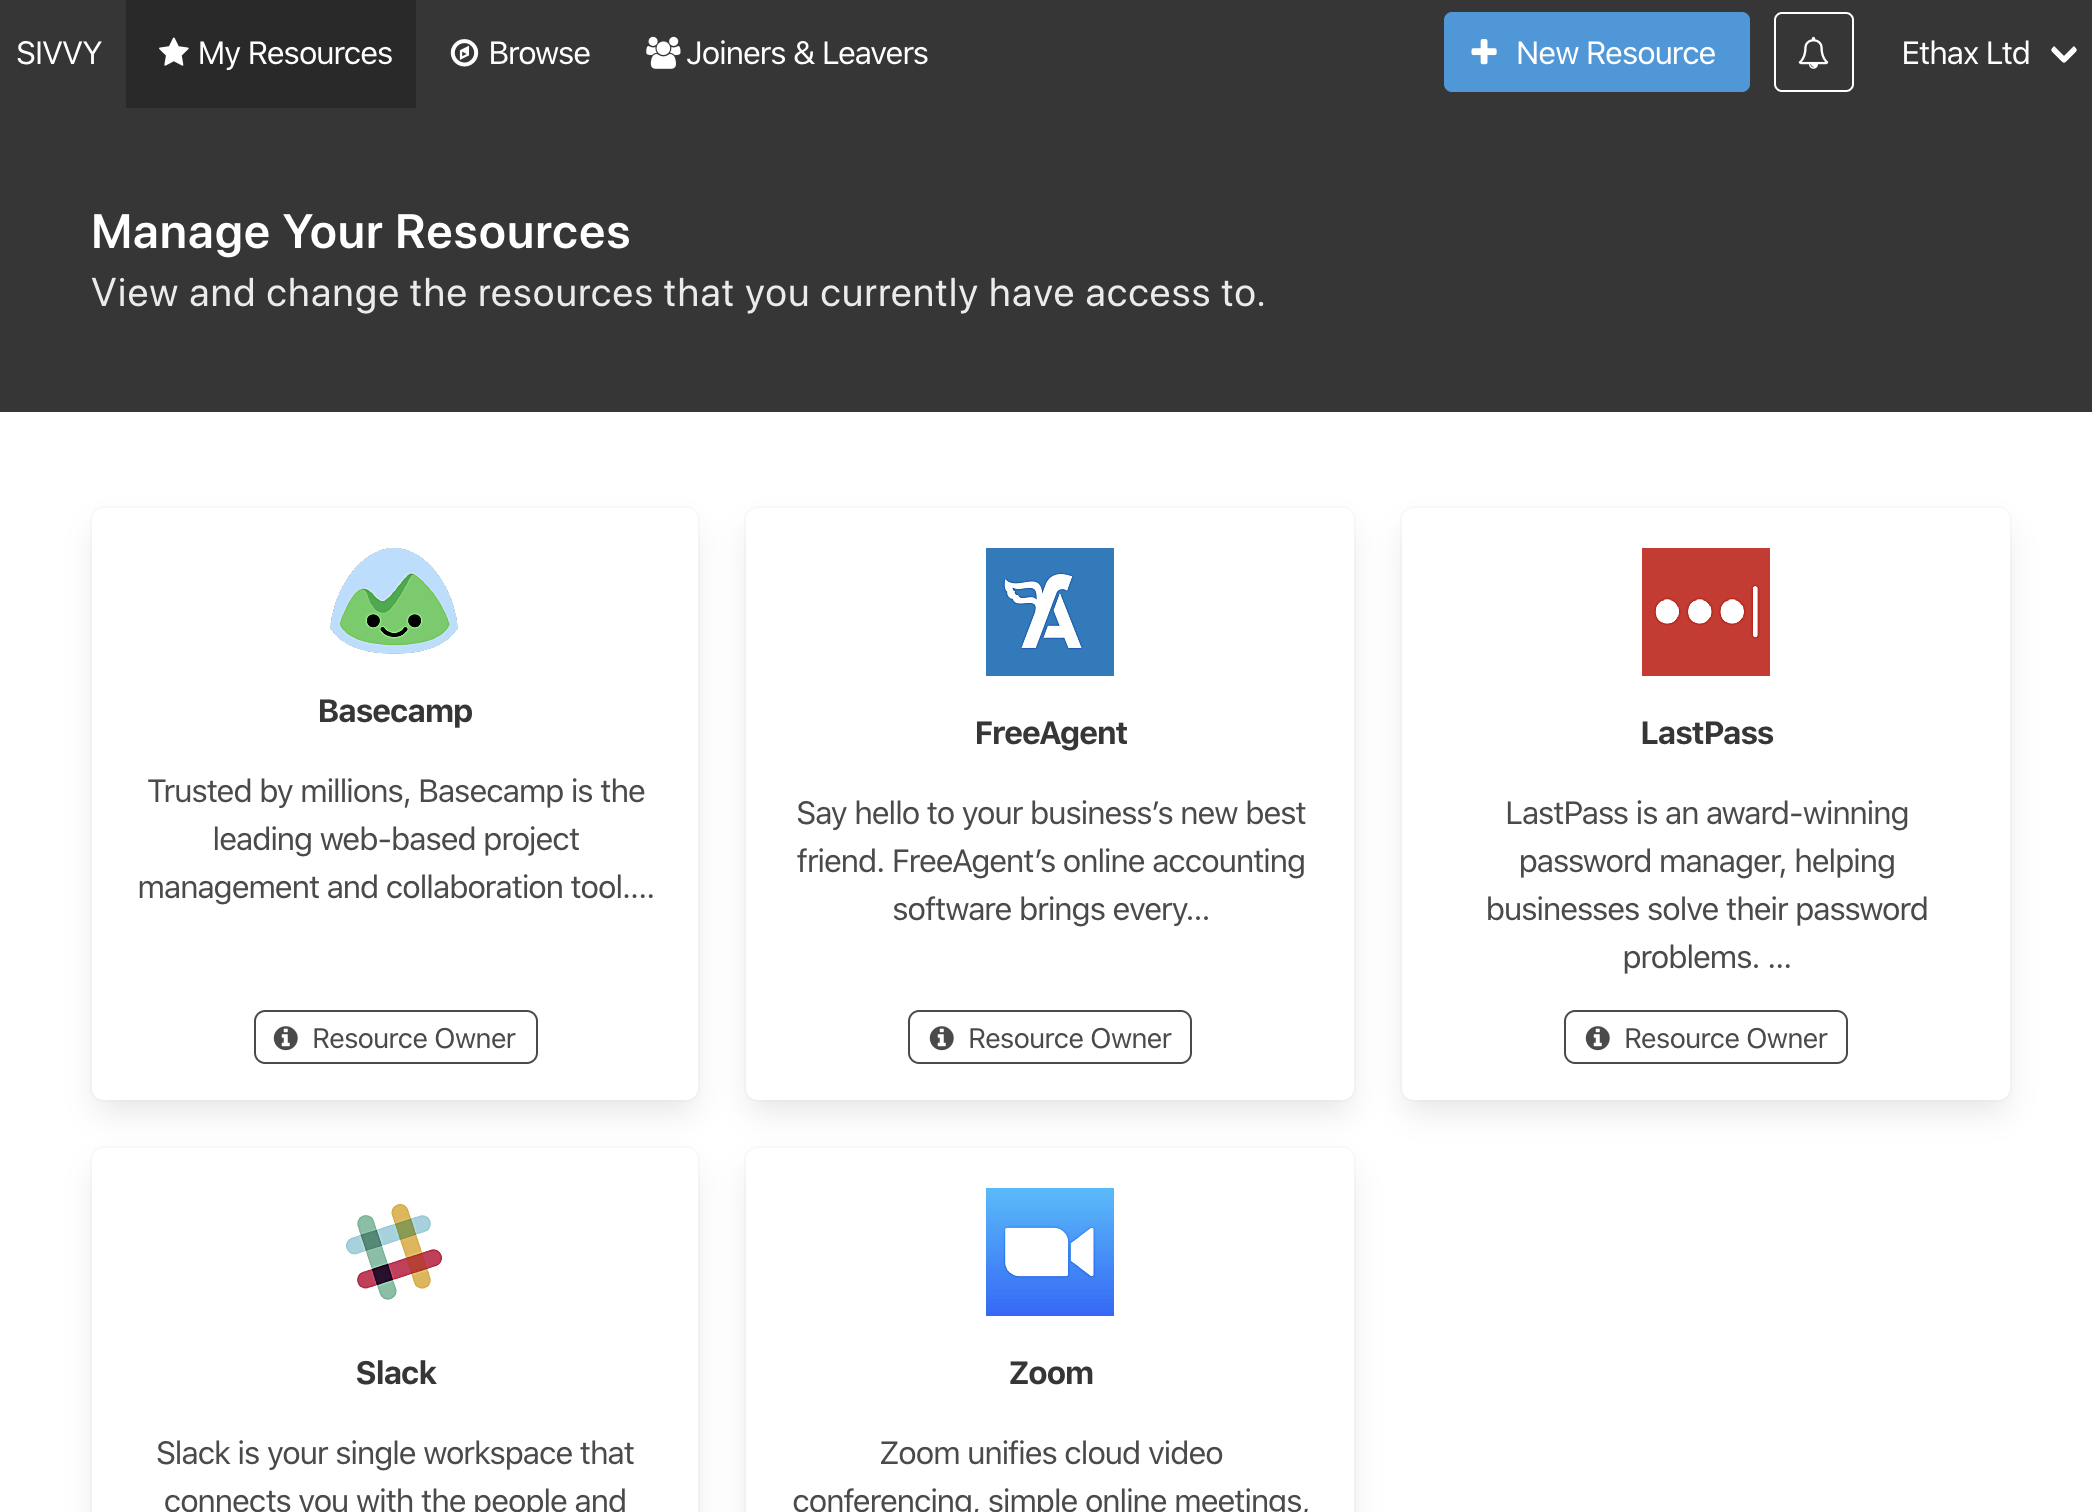Click Resource Owner button under FreeAgent
This screenshot has height=1512, width=2092.
click(1050, 1037)
